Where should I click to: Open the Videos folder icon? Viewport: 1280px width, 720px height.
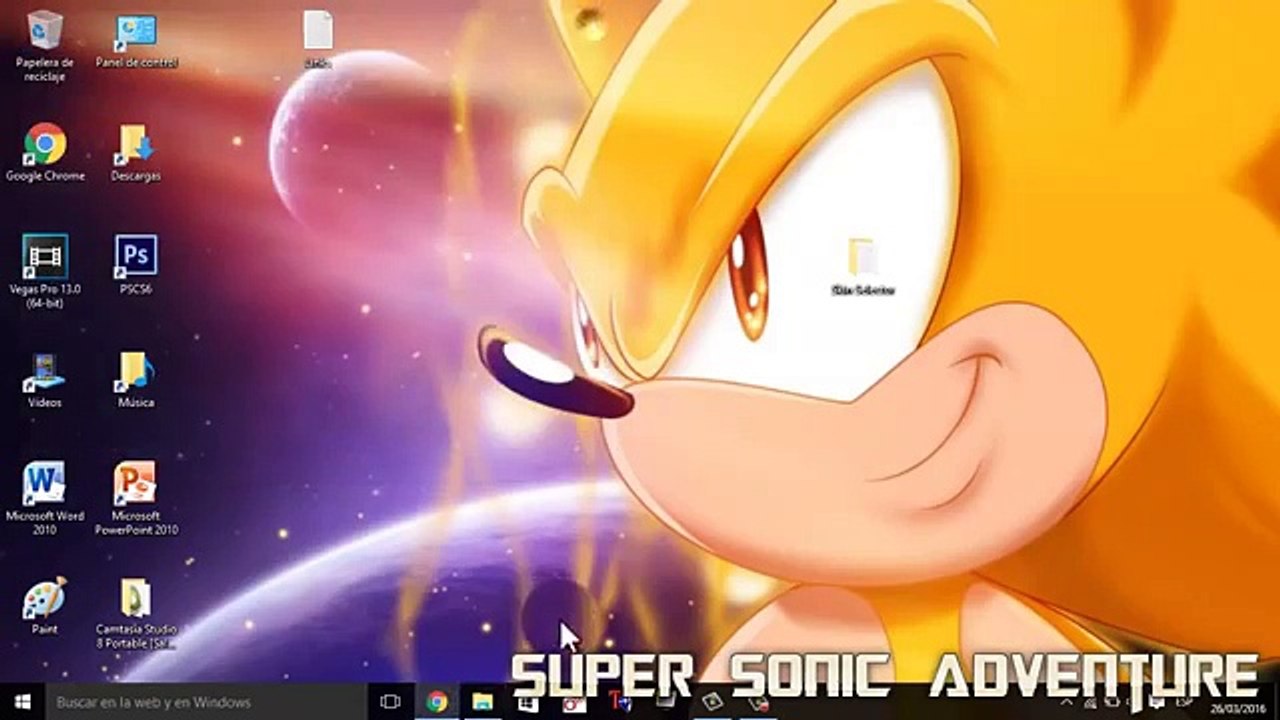(45, 379)
